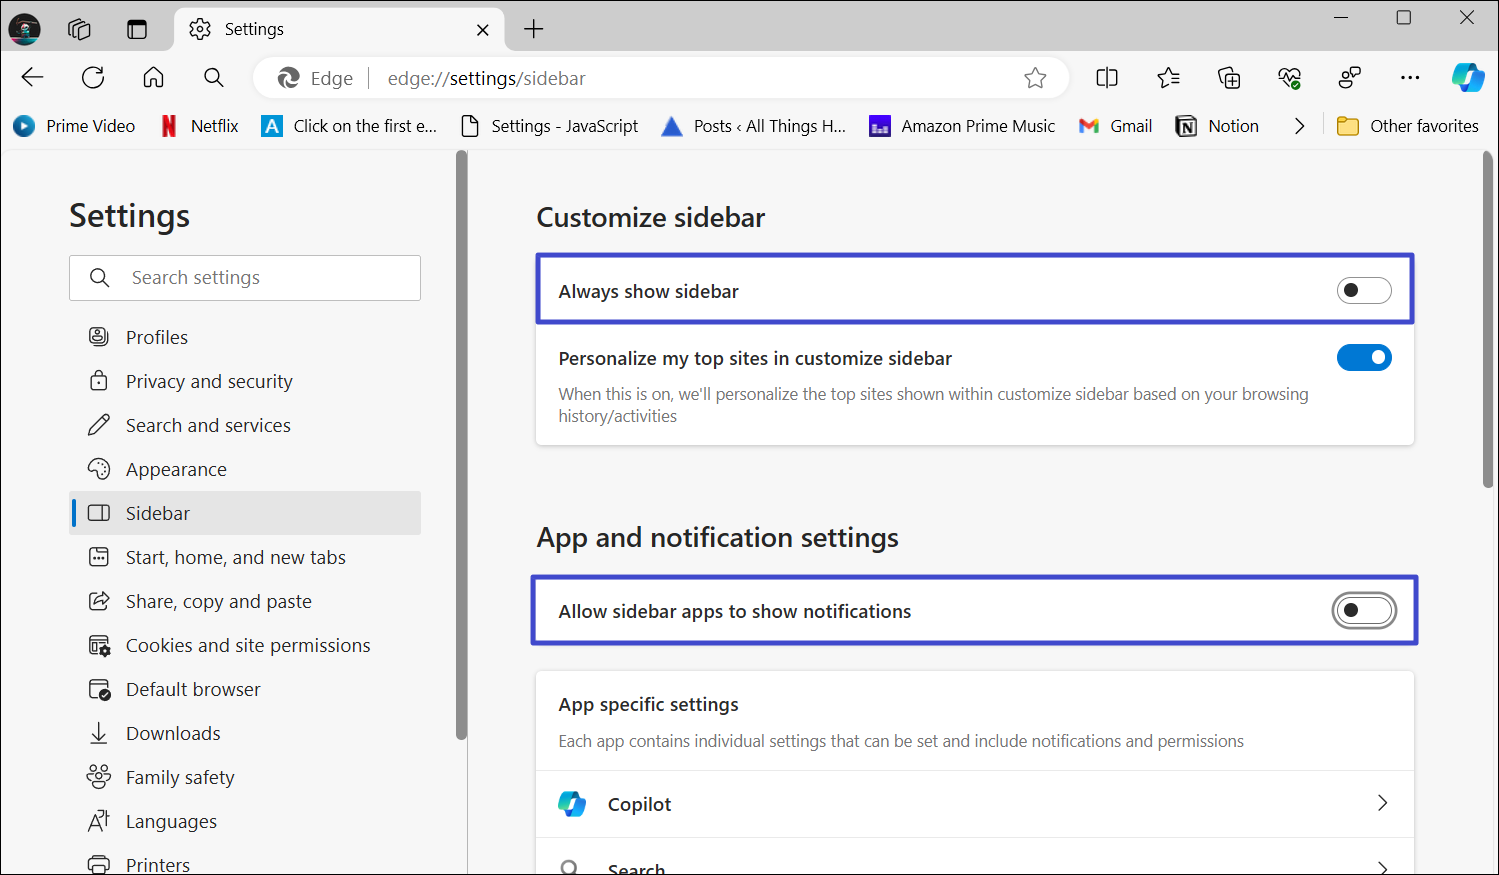Turn off Personalize my top sites toggle
Viewport: 1499px width, 875px height.
1363,358
